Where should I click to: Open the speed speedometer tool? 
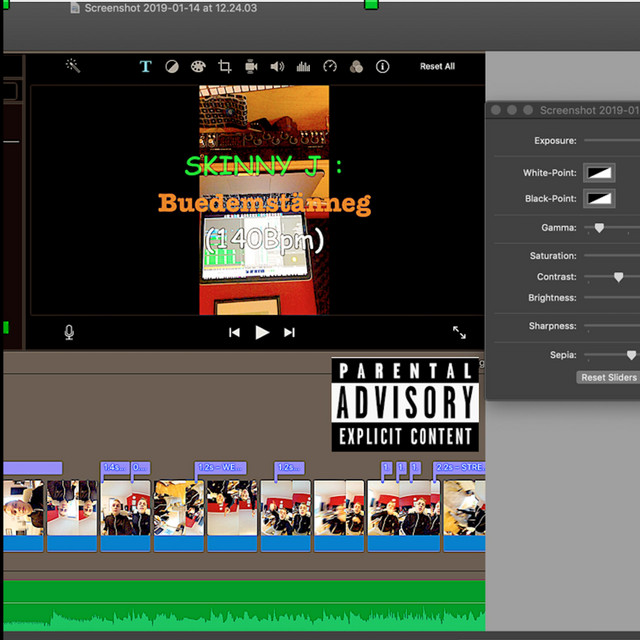pos(330,66)
